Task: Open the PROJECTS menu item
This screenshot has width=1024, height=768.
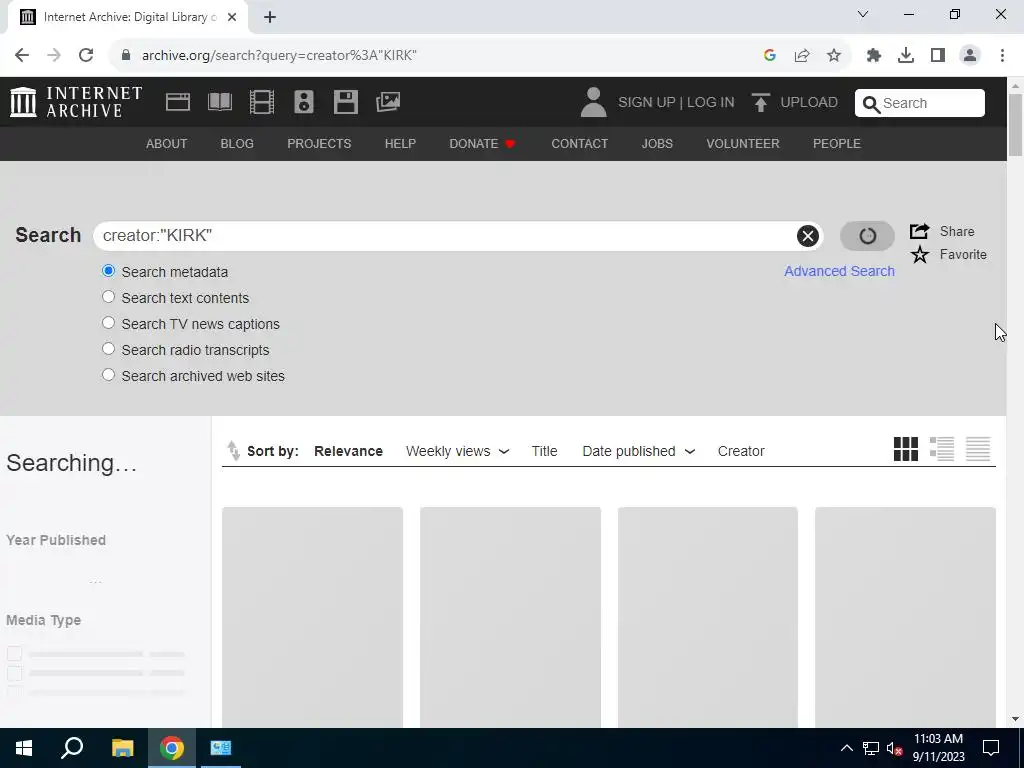Action: click(x=319, y=144)
